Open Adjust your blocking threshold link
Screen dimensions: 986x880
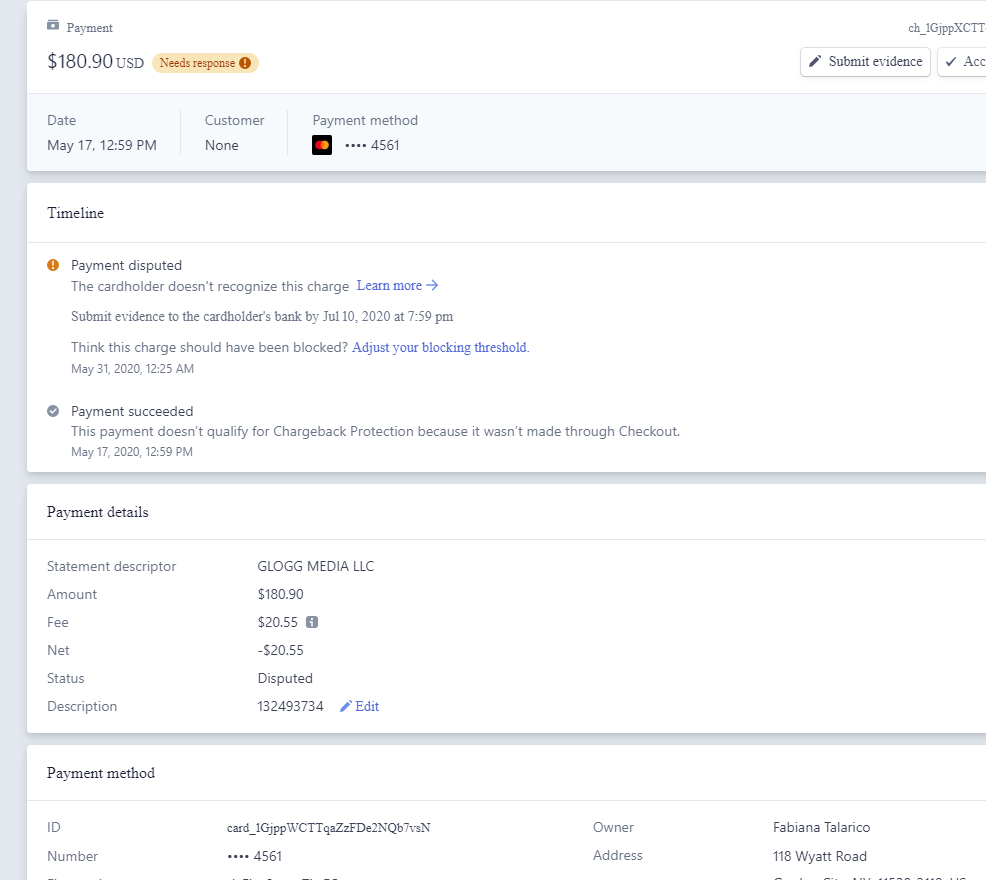coord(440,348)
